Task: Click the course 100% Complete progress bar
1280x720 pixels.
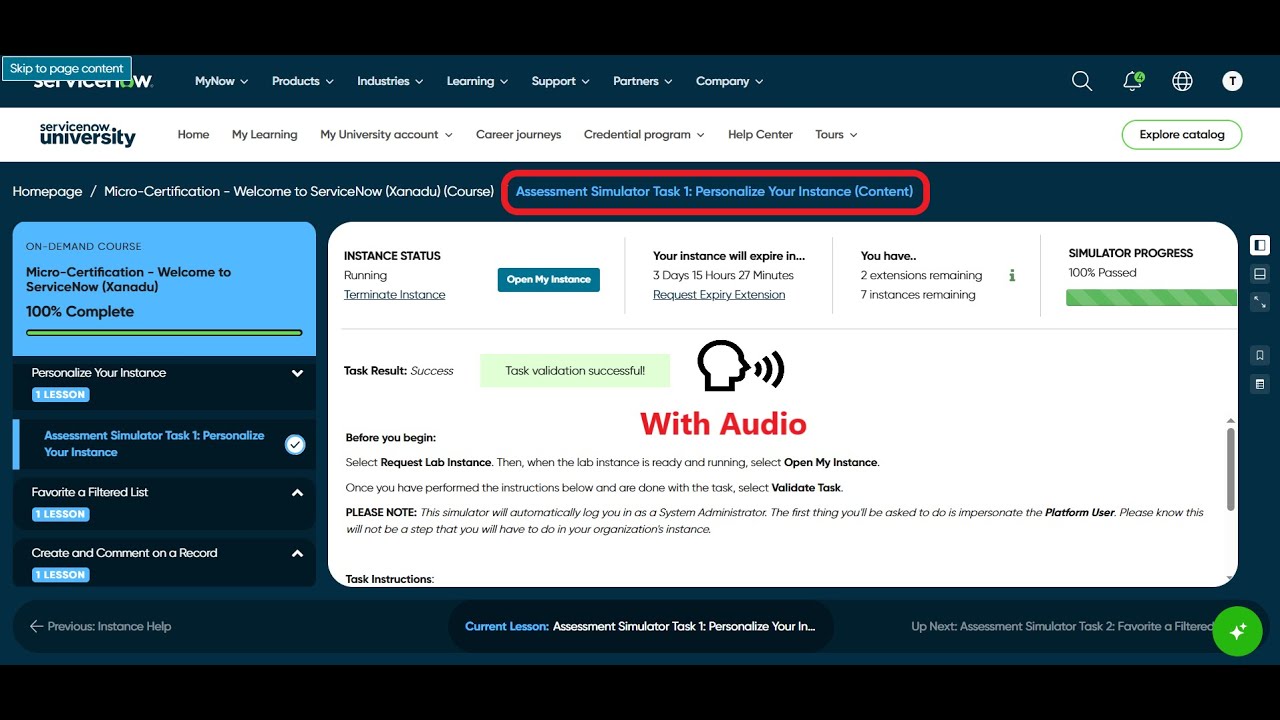Action: (x=164, y=332)
